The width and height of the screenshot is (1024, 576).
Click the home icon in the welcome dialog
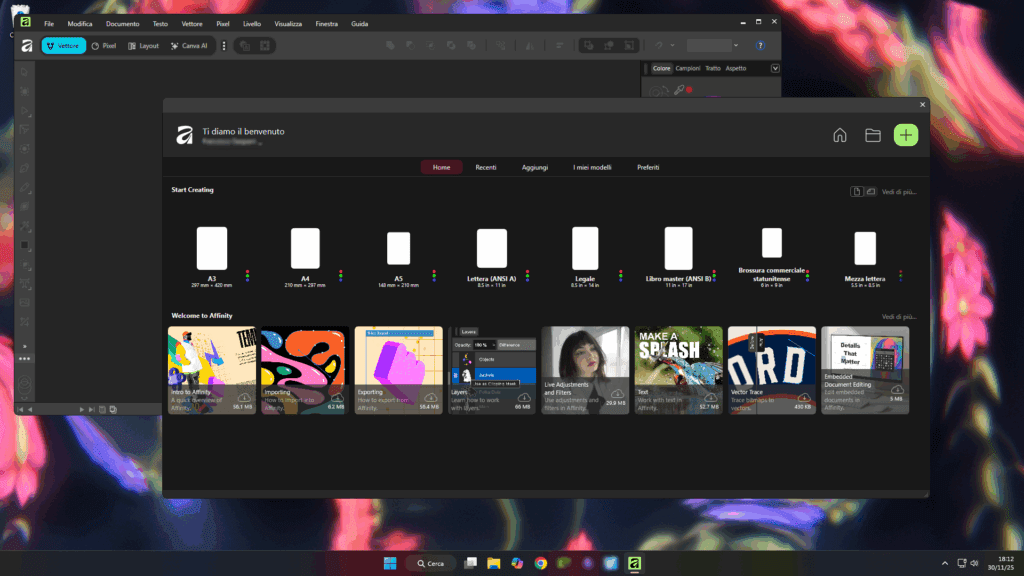(x=840, y=134)
